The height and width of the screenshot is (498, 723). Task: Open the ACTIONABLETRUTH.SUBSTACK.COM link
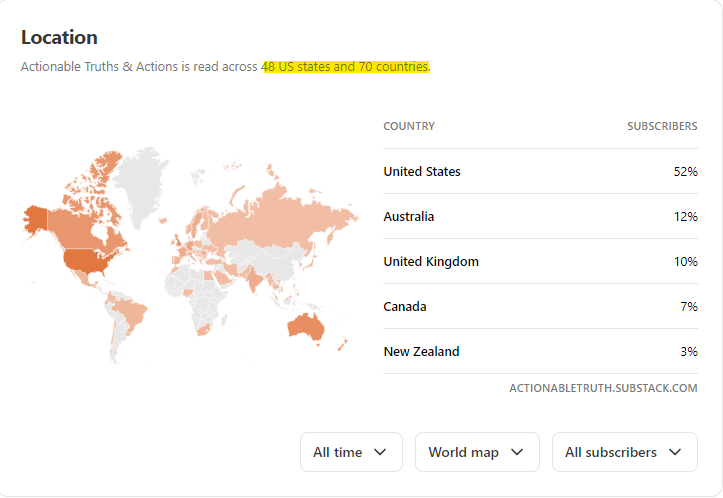point(603,388)
